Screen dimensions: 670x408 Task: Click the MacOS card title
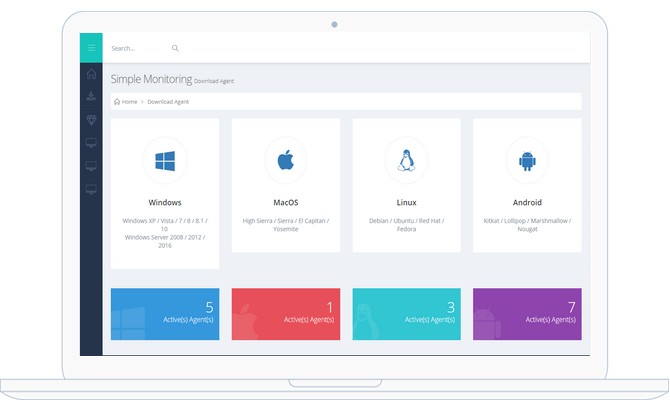tap(285, 202)
